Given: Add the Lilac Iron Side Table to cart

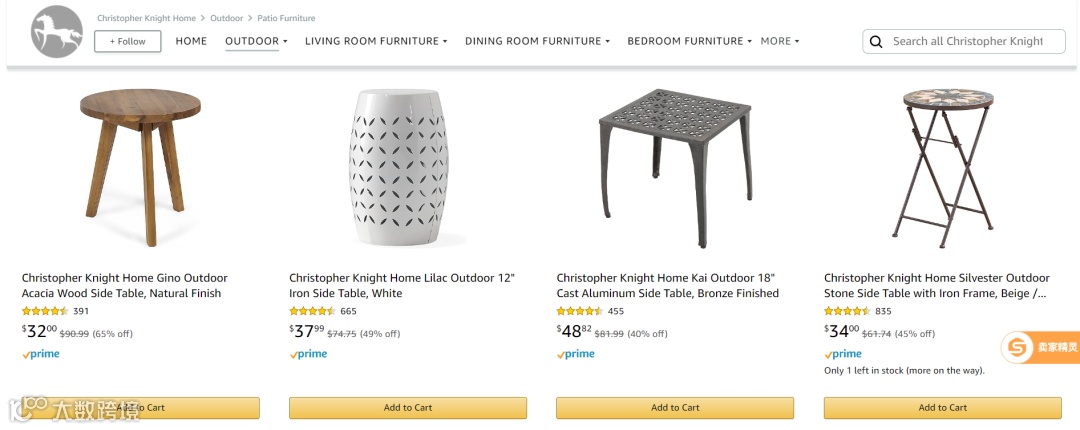Looking at the screenshot, I should click(408, 408).
